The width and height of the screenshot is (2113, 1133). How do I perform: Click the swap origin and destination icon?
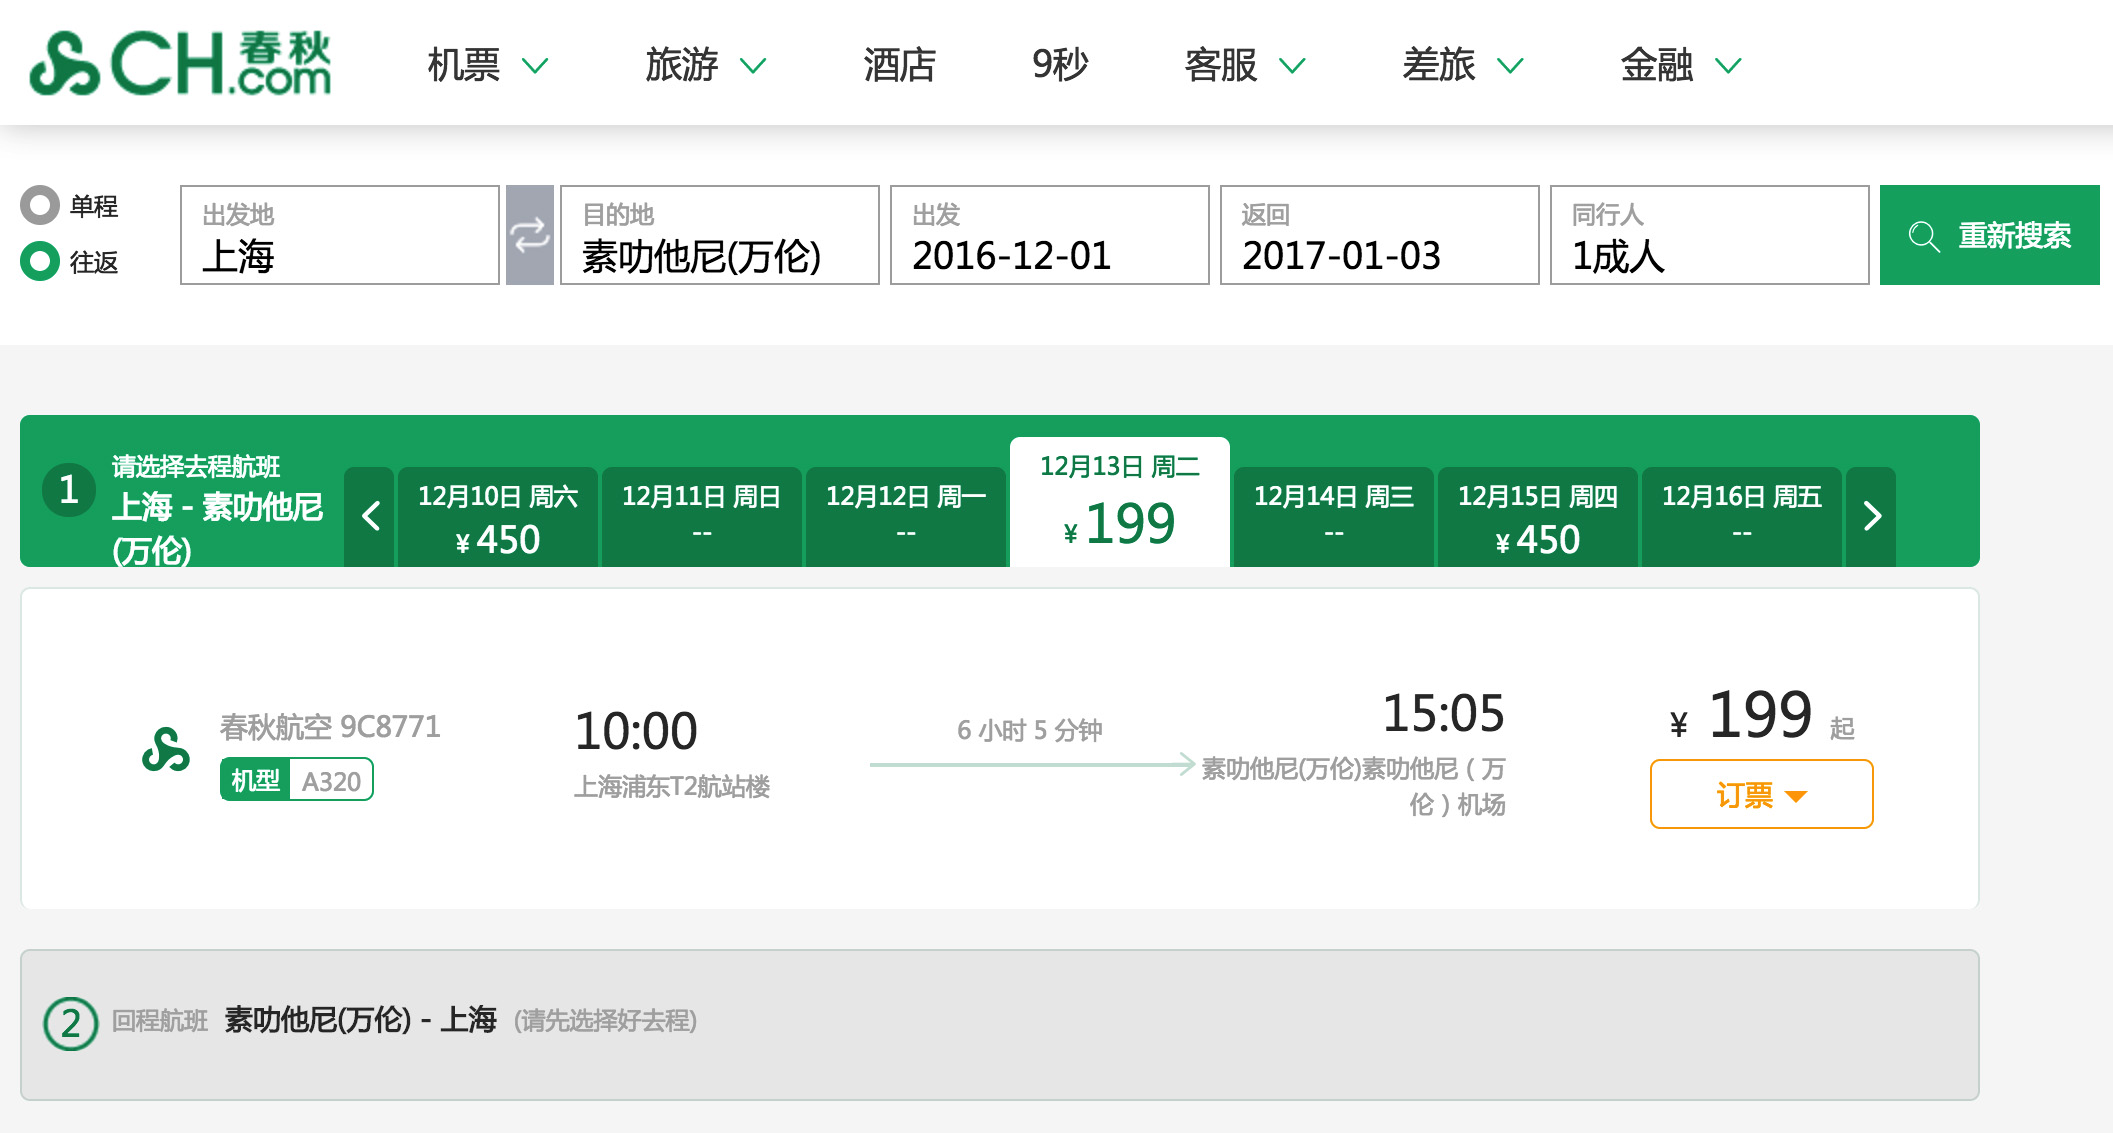pyautogui.click(x=530, y=234)
